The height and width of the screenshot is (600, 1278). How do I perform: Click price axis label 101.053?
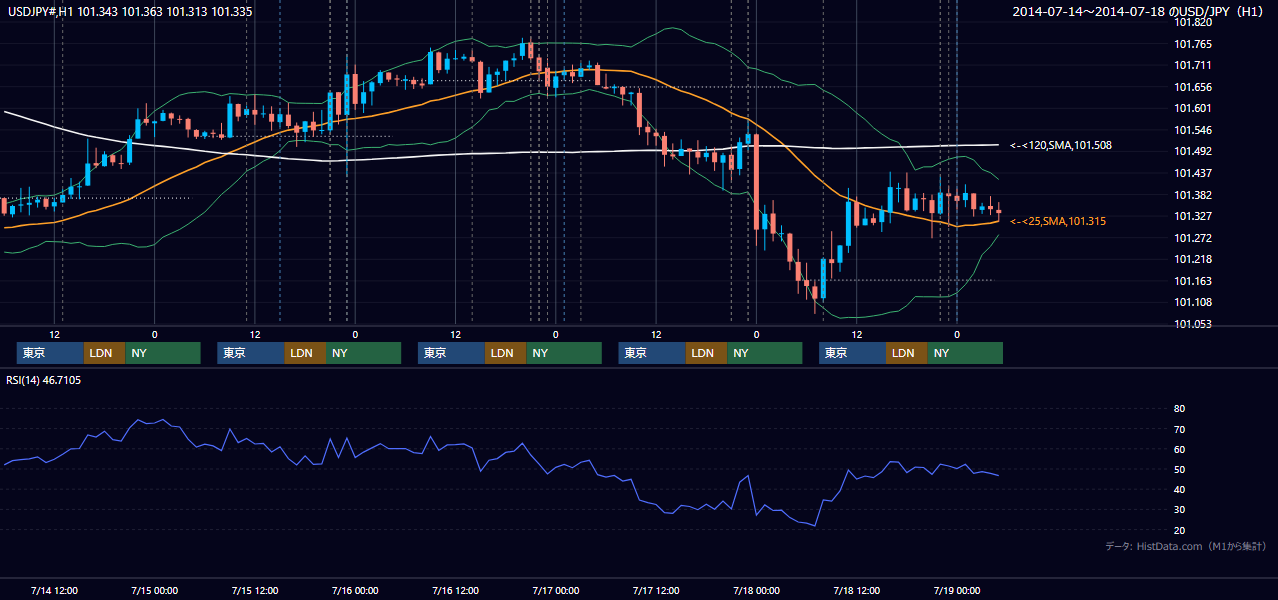1193,324
